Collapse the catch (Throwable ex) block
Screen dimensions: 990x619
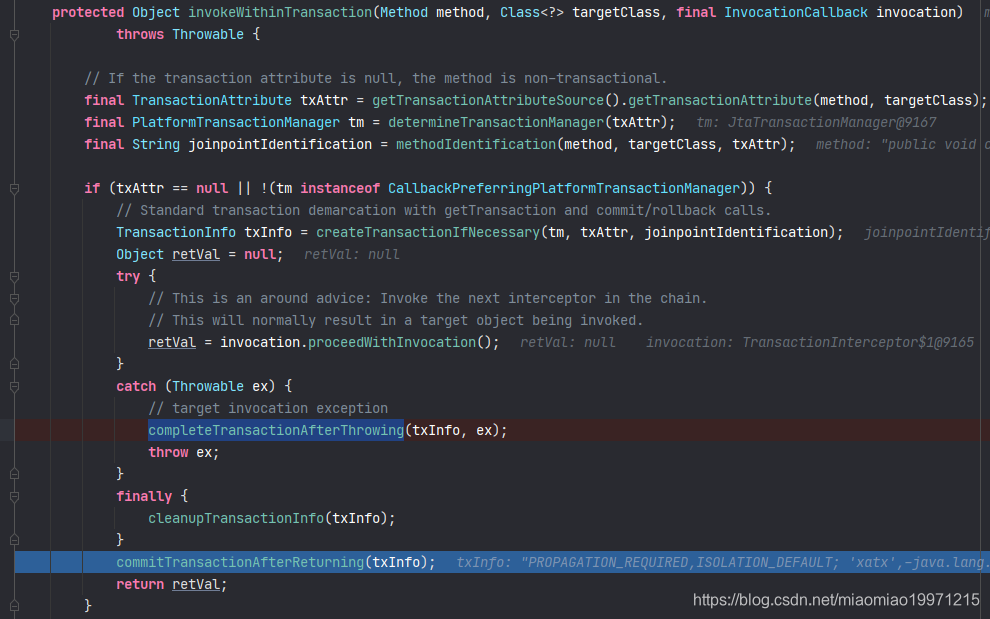click(x=15, y=387)
